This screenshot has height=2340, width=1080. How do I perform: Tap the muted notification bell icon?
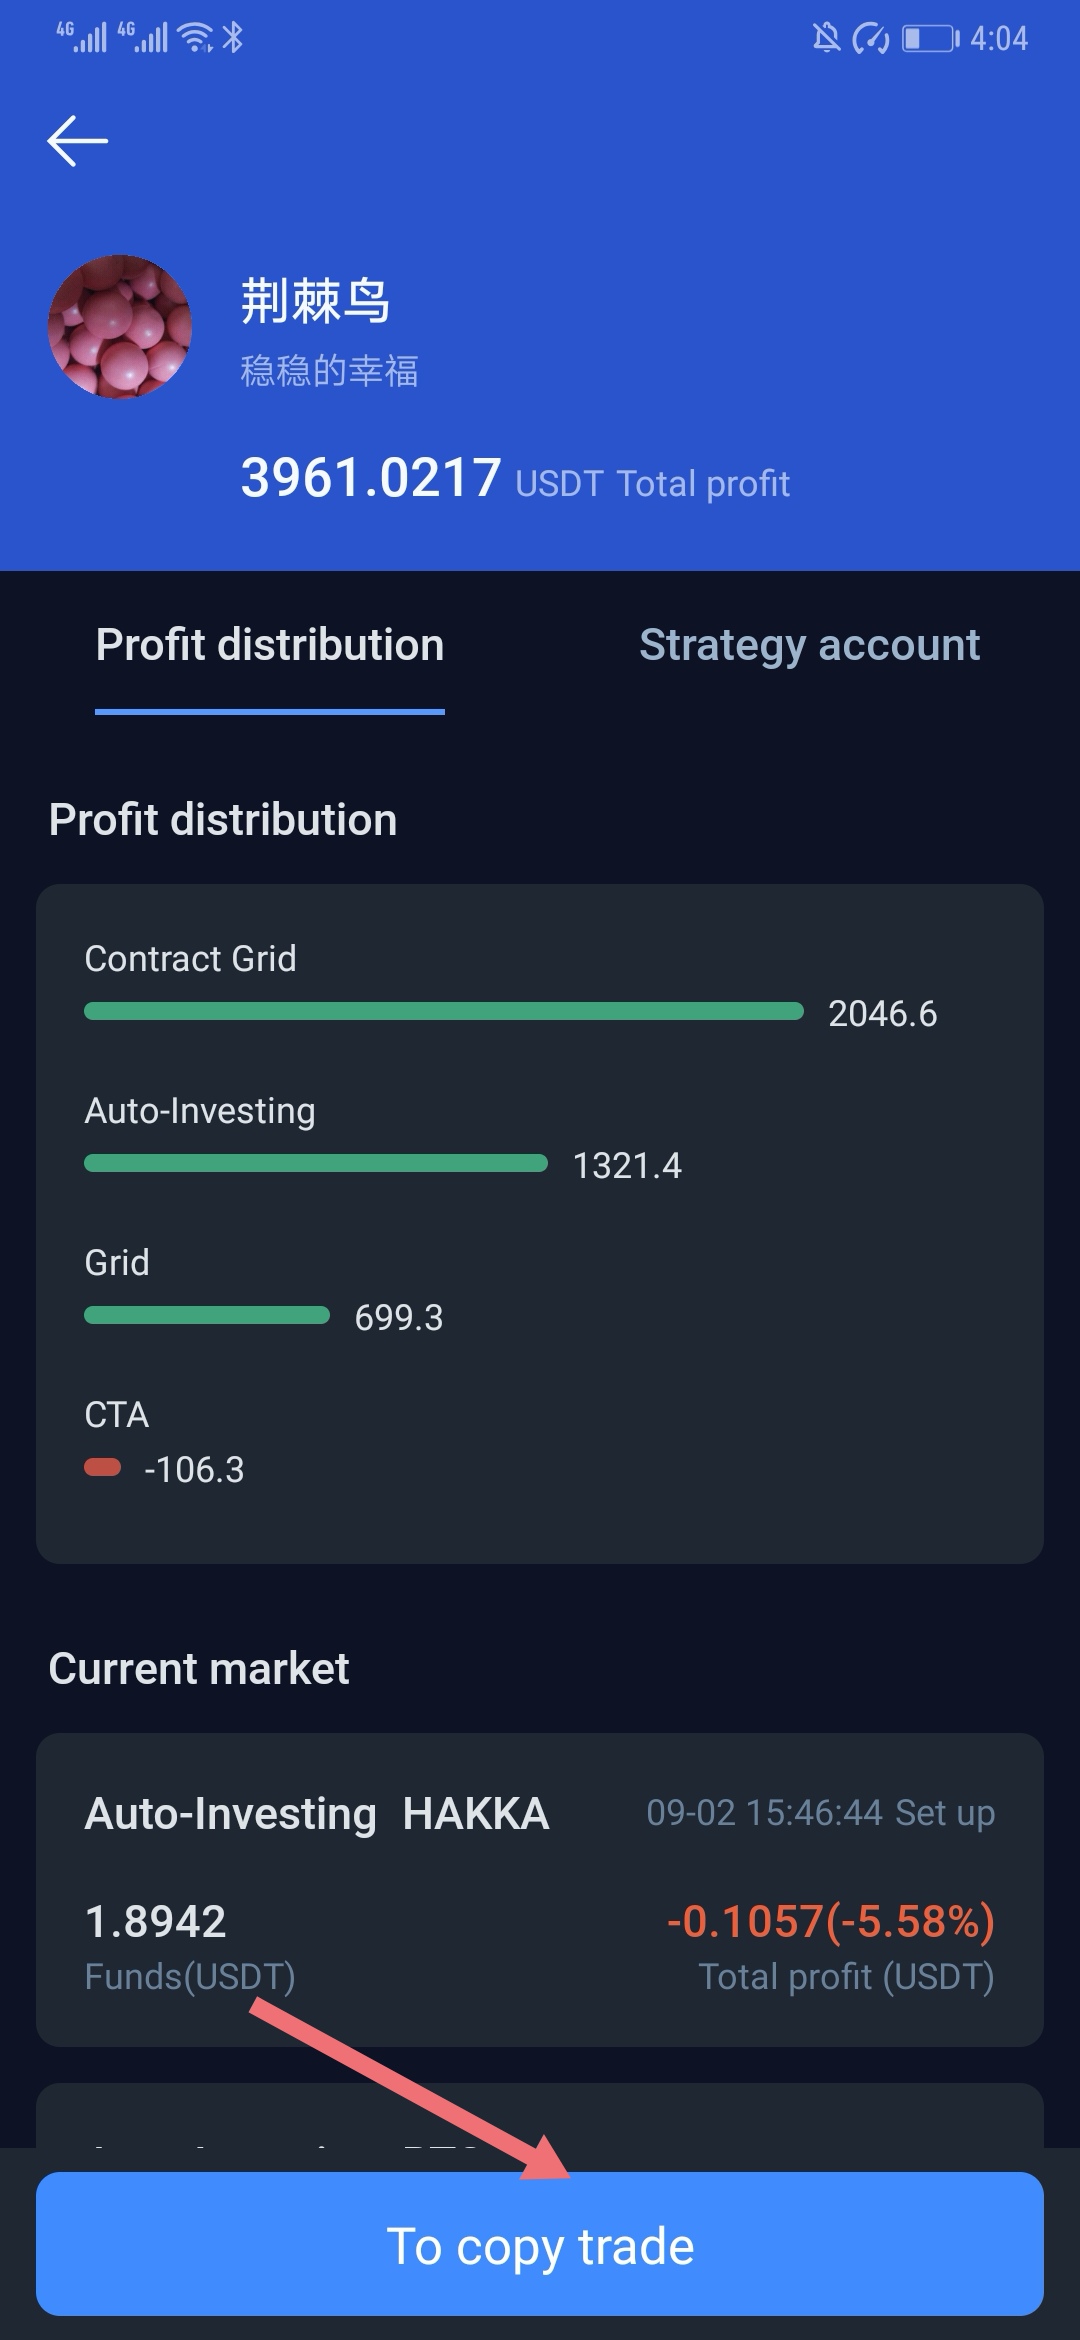click(825, 39)
